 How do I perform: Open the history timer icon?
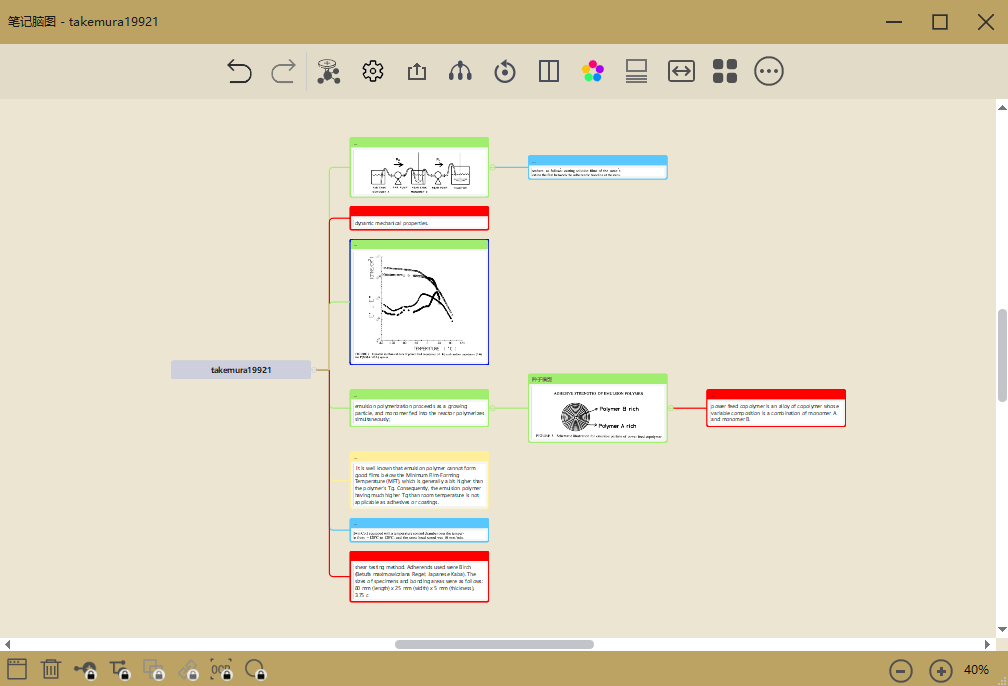point(504,71)
